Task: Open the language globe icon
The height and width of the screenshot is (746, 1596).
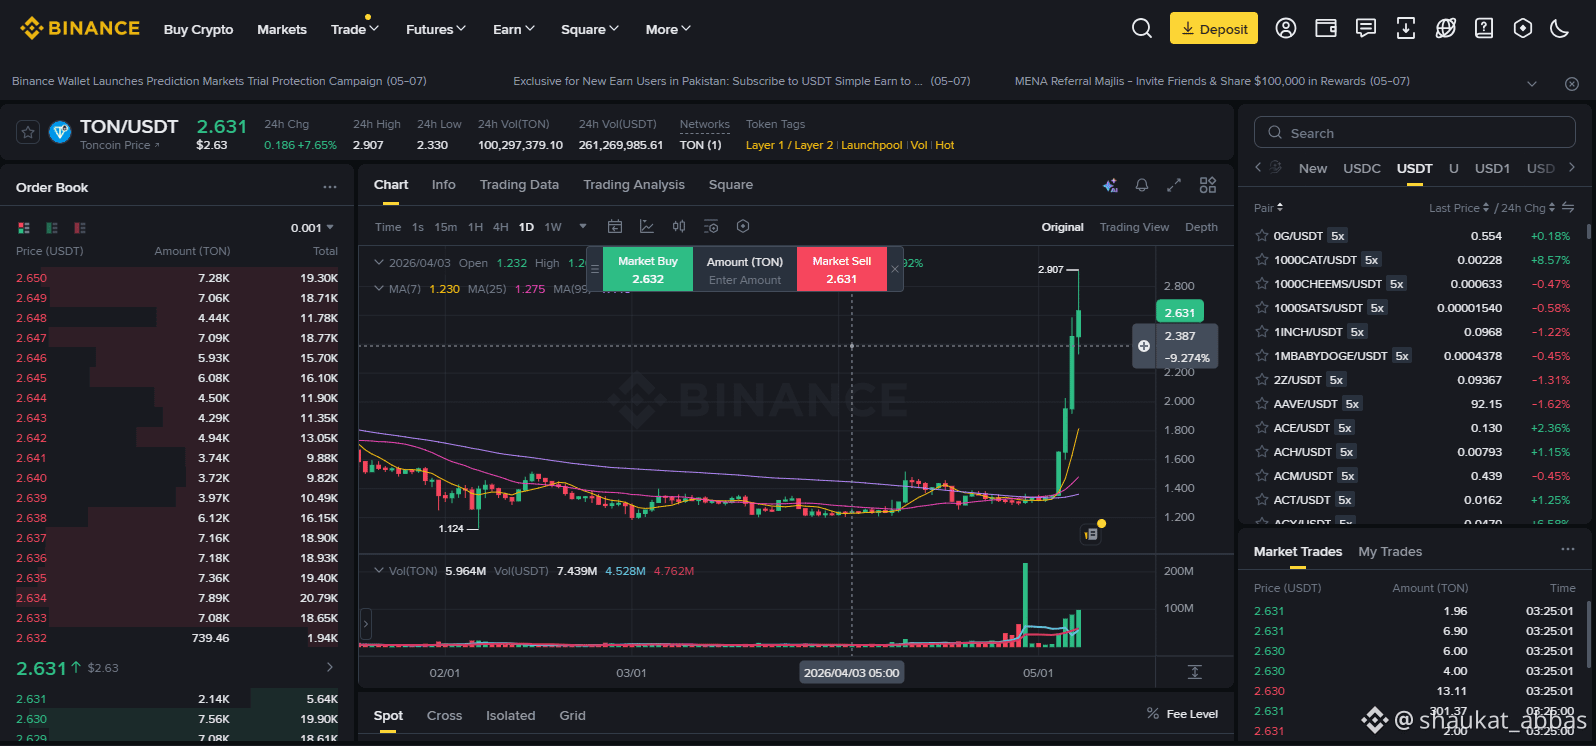Action: point(1445,28)
